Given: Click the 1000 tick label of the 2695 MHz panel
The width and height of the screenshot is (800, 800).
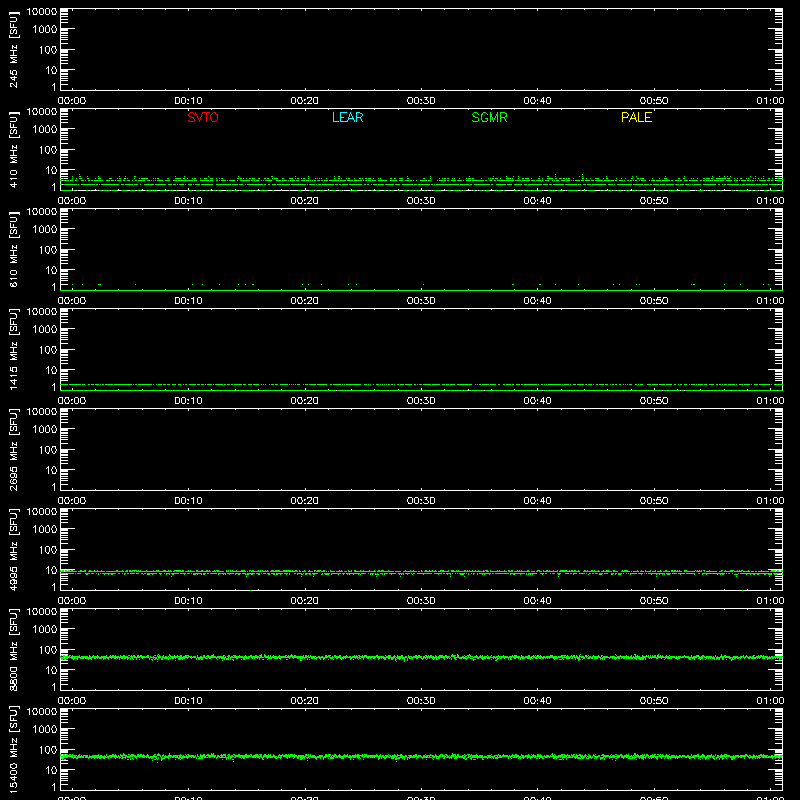Looking at the screenshot, I should tap(44, 429).
